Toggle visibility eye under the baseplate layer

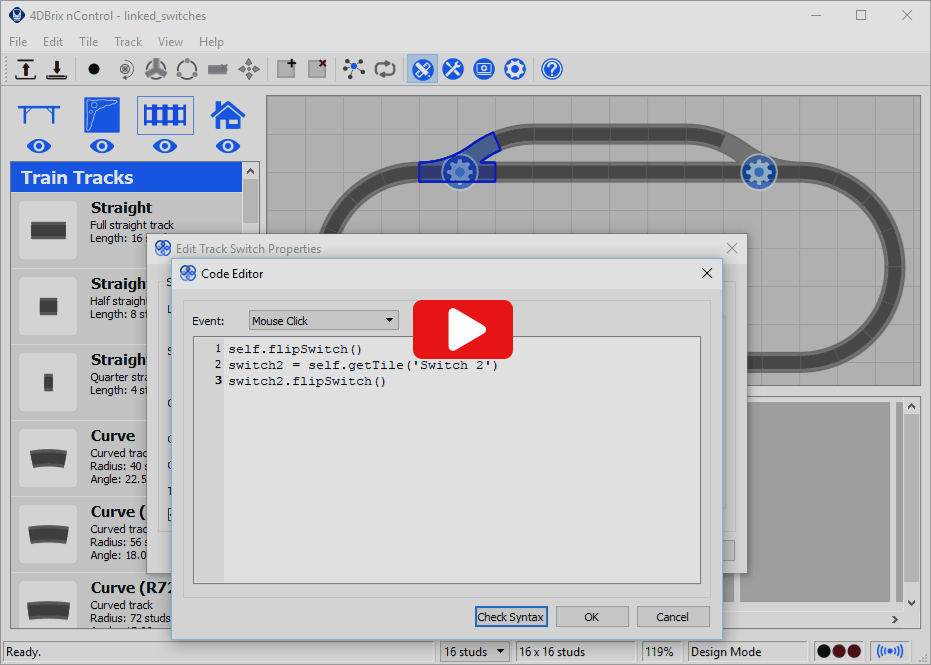[x=102, y=146]
